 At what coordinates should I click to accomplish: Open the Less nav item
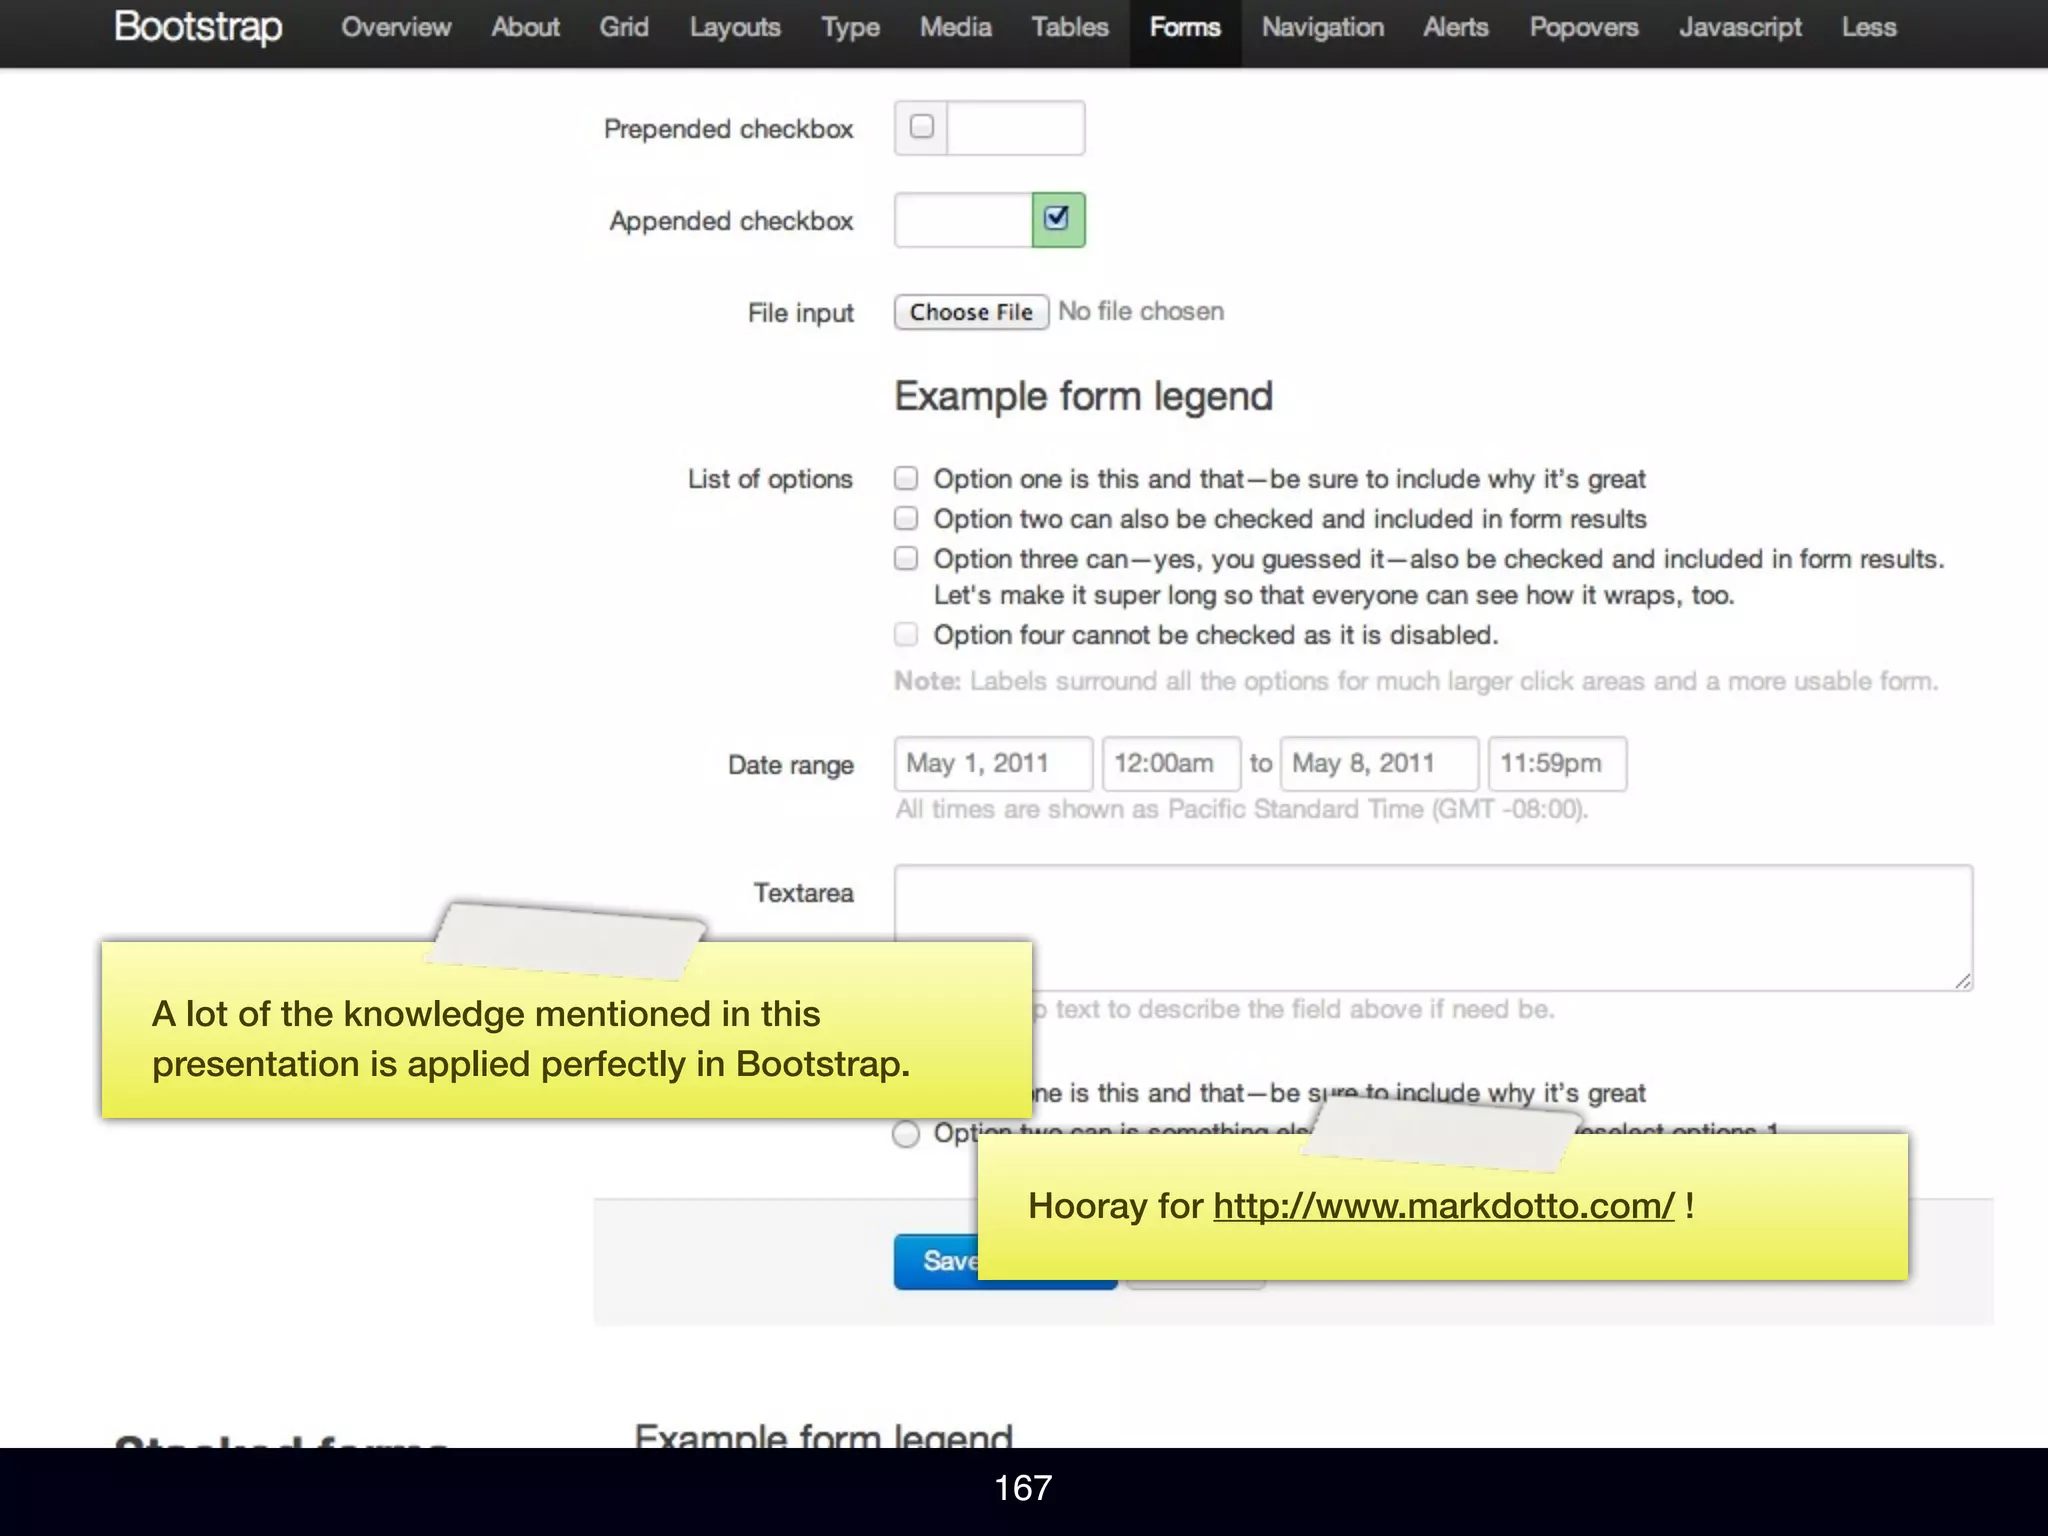(x=1868, y=27)
